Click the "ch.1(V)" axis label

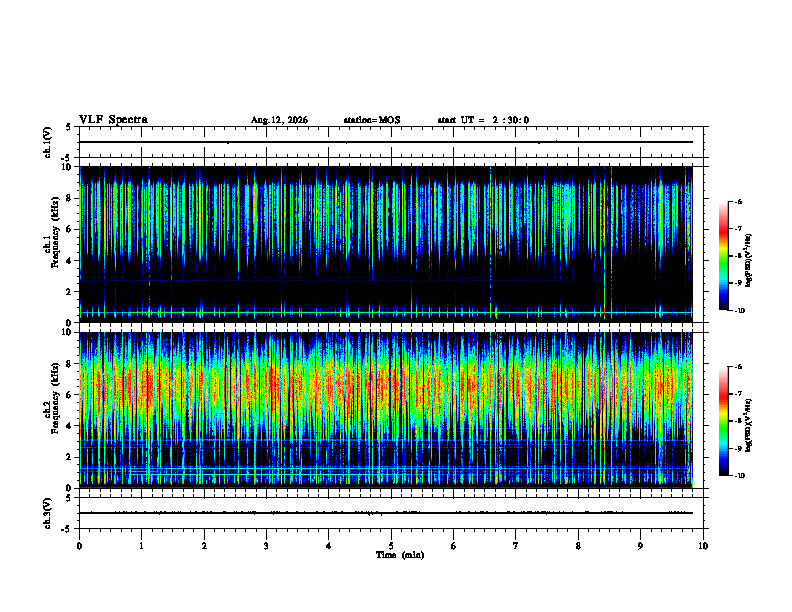[x=48, y=142]
